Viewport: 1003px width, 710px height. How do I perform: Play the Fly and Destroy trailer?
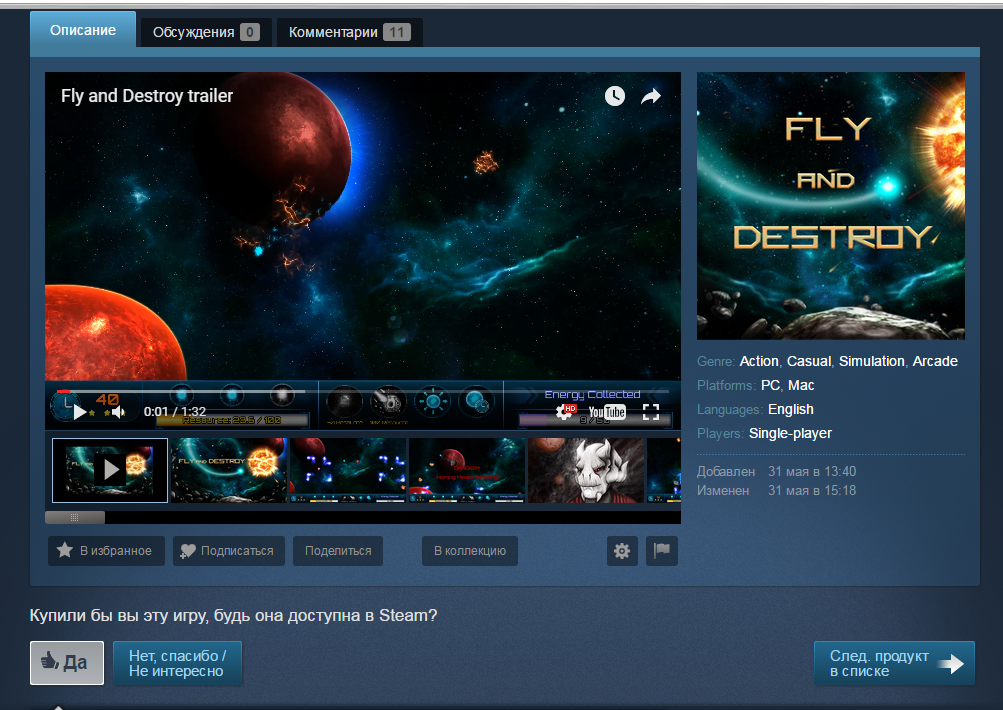point(80,412)
